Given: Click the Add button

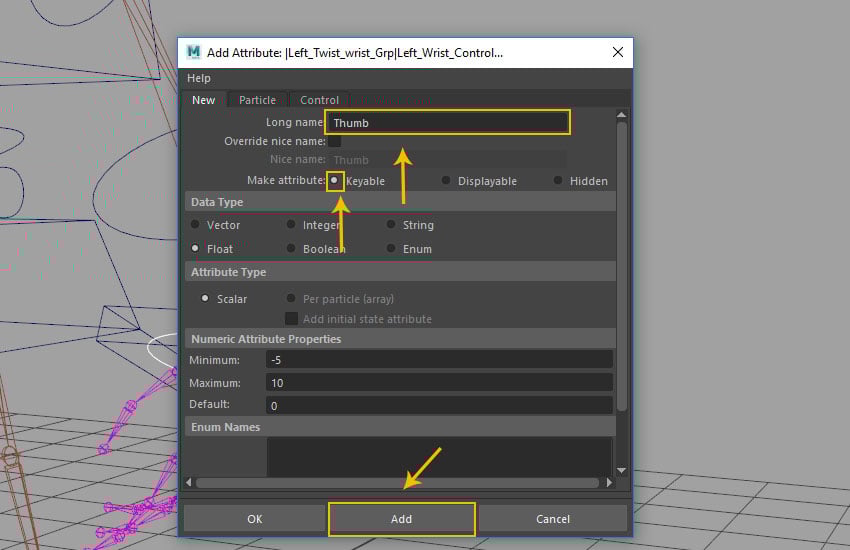Looking at the screenshot, I should tap(402, 519).
